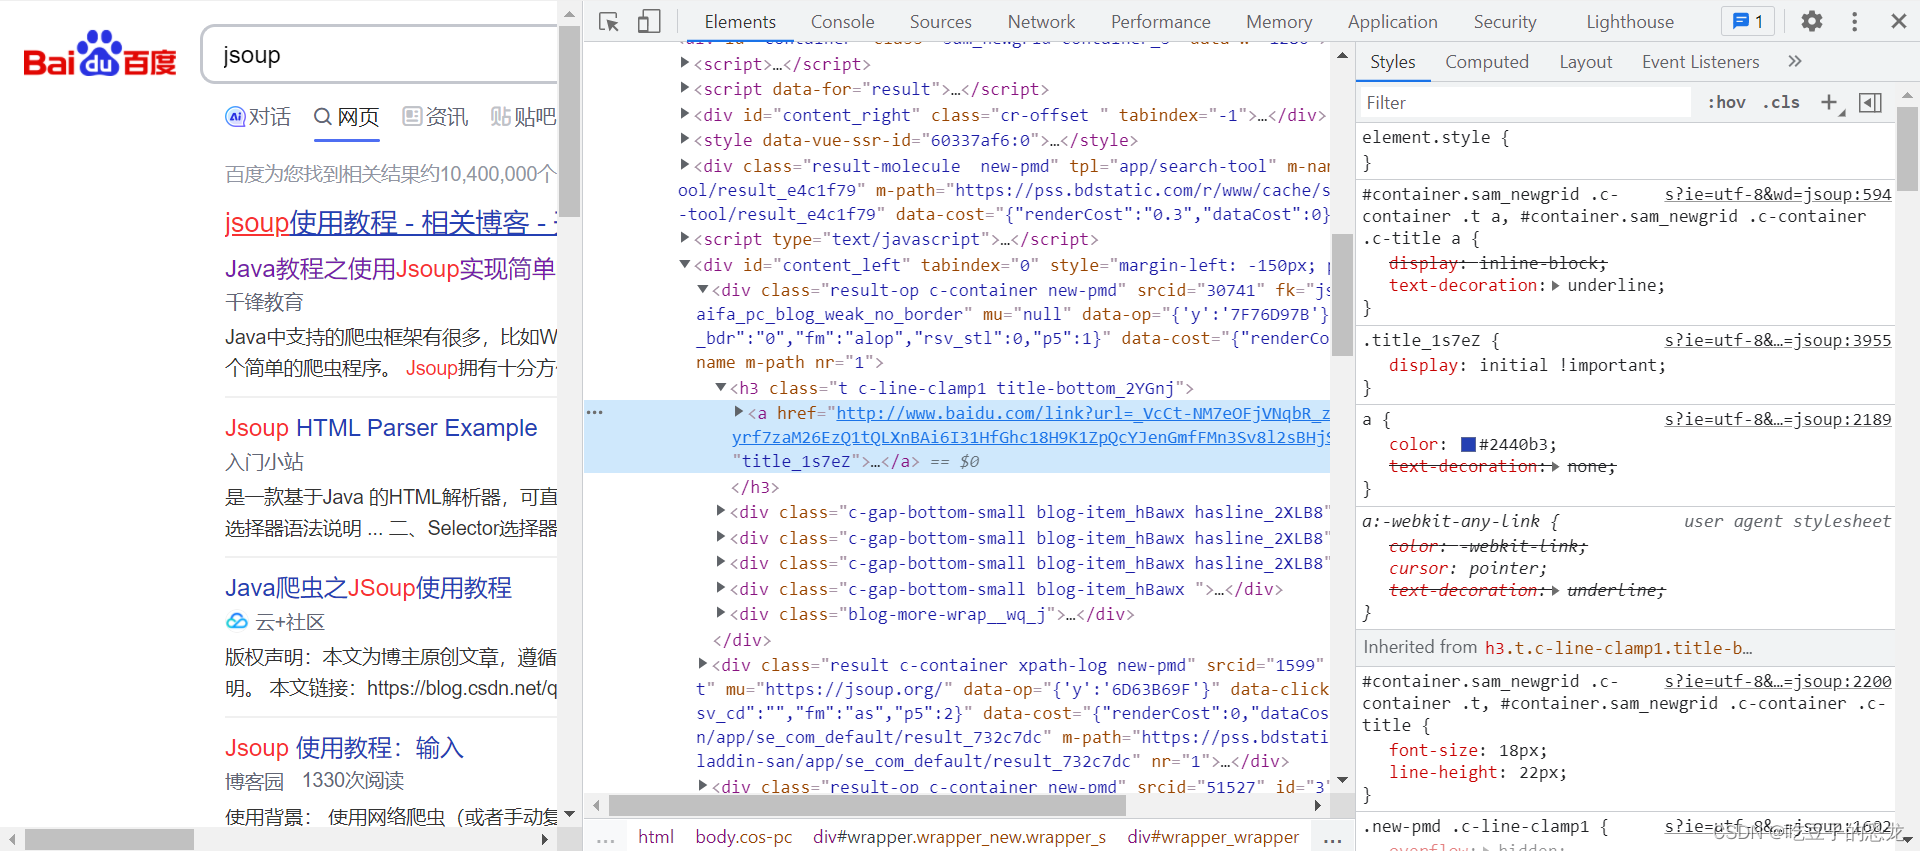1920x851 pixels.
Task: Open the Jsoup HTML Parser Example result
Action: (x=381, y=428)
